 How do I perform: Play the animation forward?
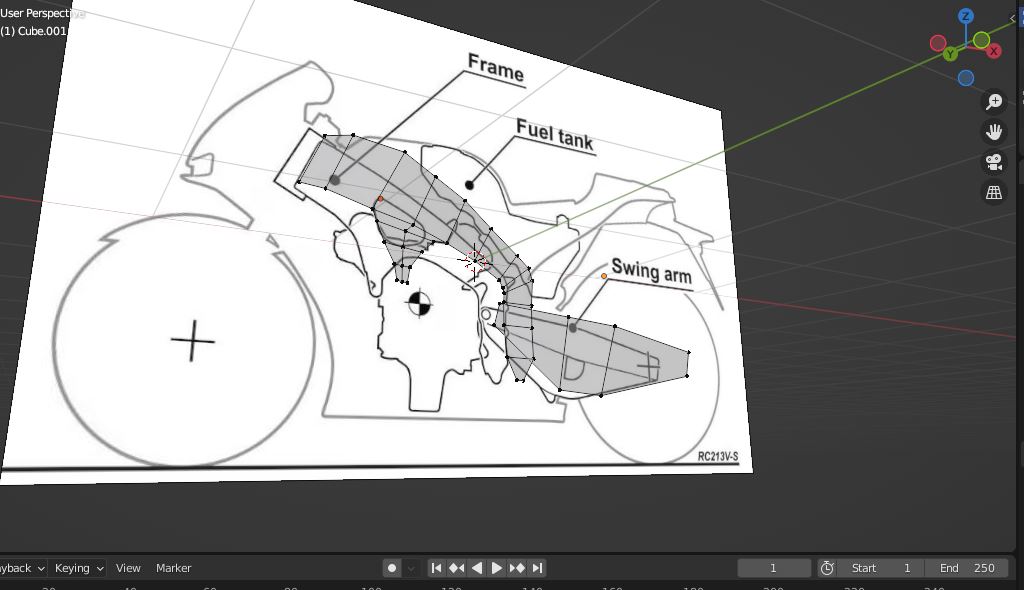point(496,568)
